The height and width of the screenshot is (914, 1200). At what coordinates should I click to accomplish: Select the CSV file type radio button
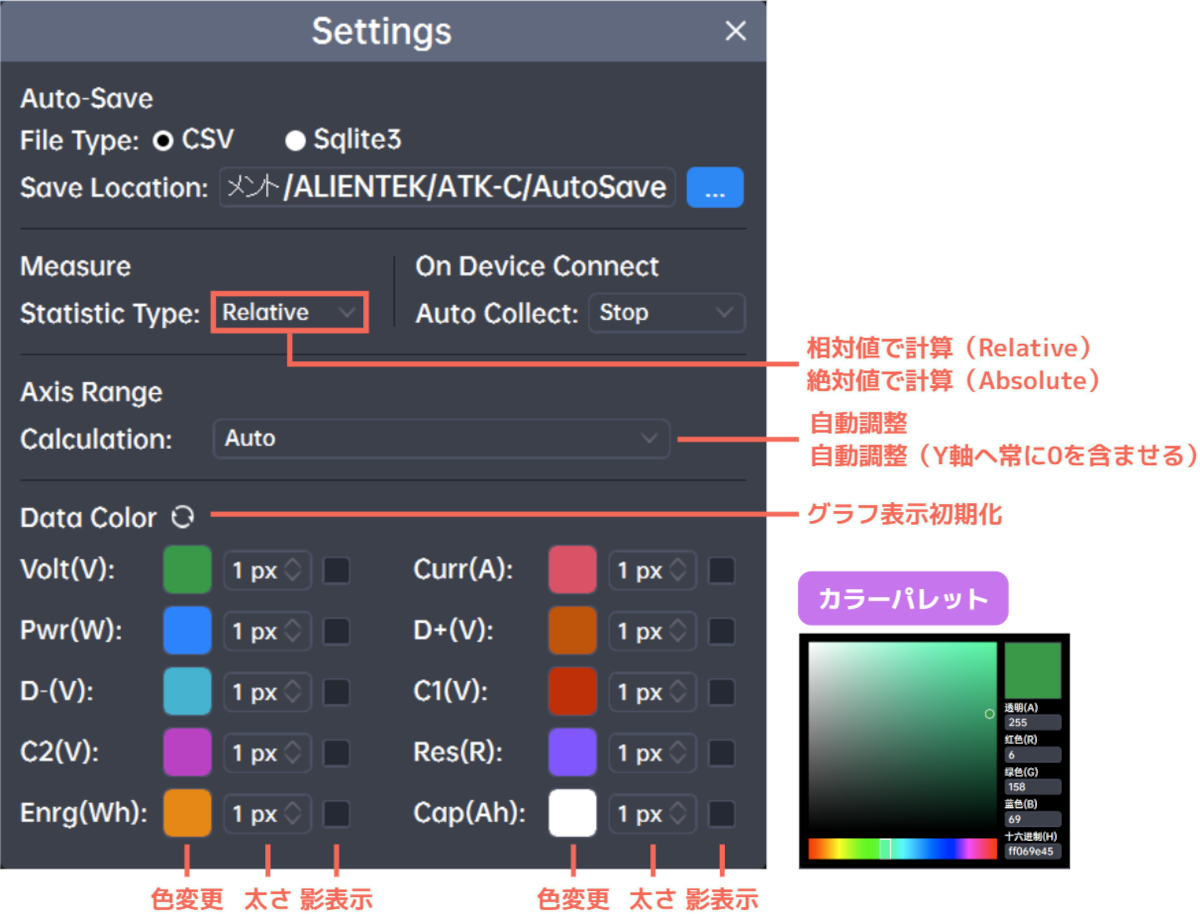(x=162, y=141)
